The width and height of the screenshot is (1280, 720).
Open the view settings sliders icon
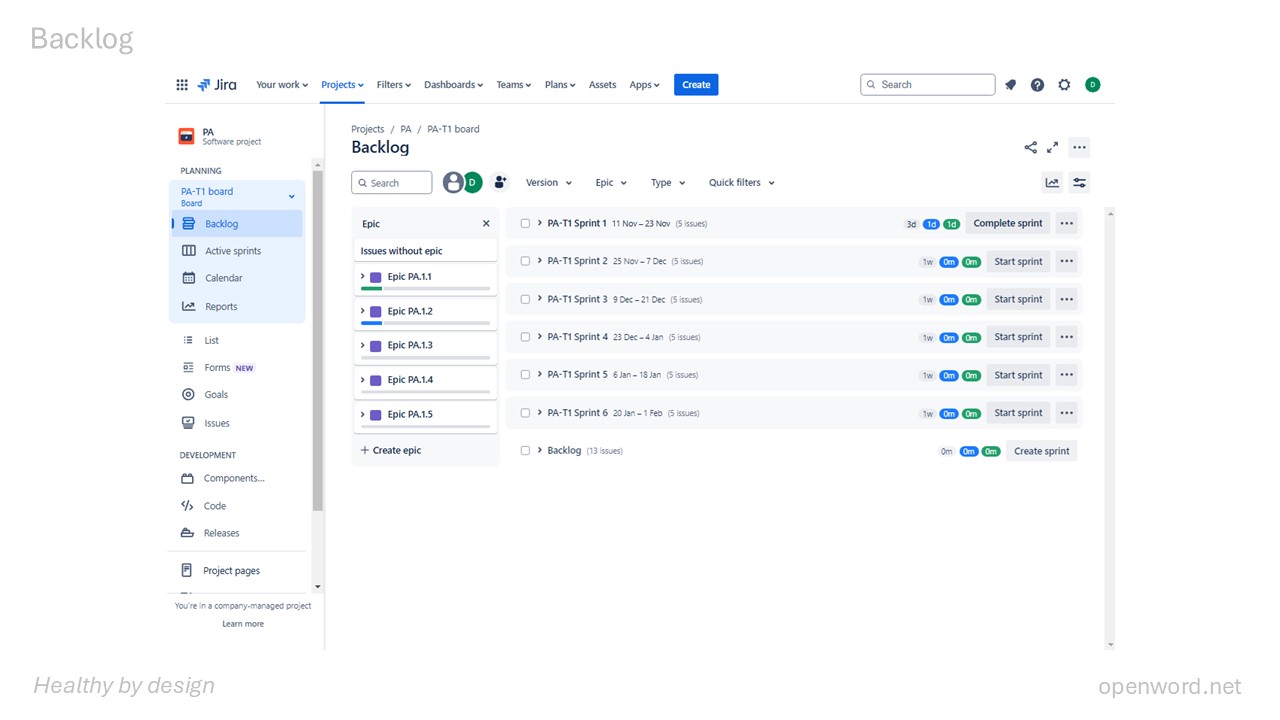click(x=1079, y=182)
